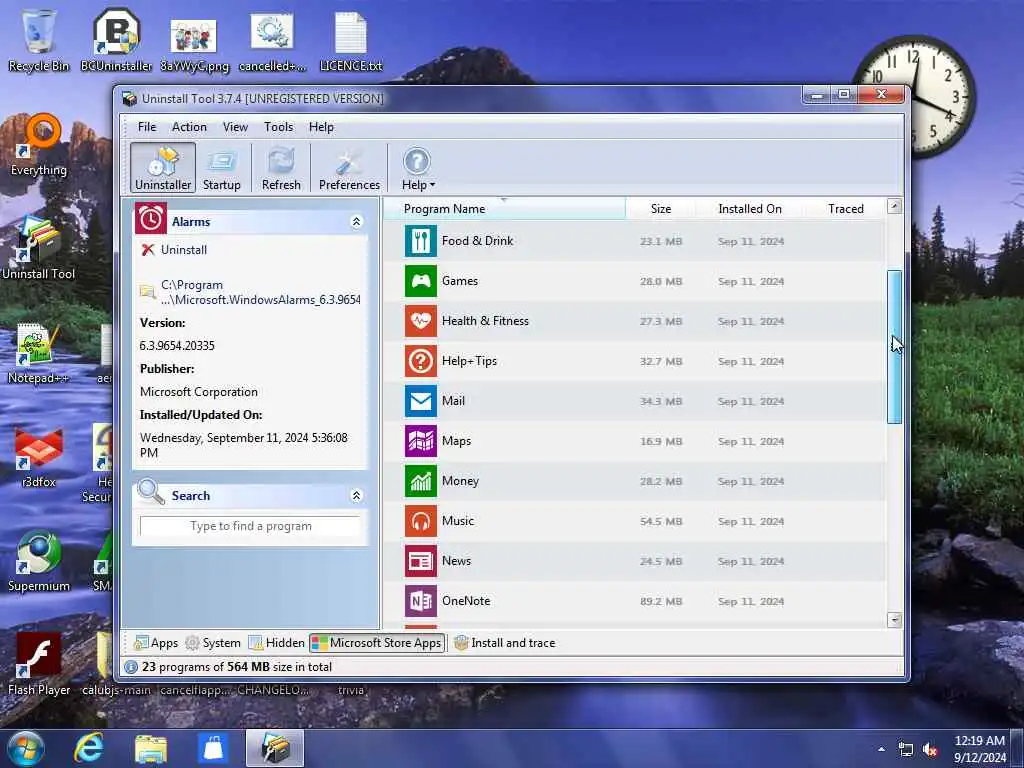Sort list by Installed On column
Viewport: 1024px width, 768px height.
pyautogui.click(x=750, y=208)
